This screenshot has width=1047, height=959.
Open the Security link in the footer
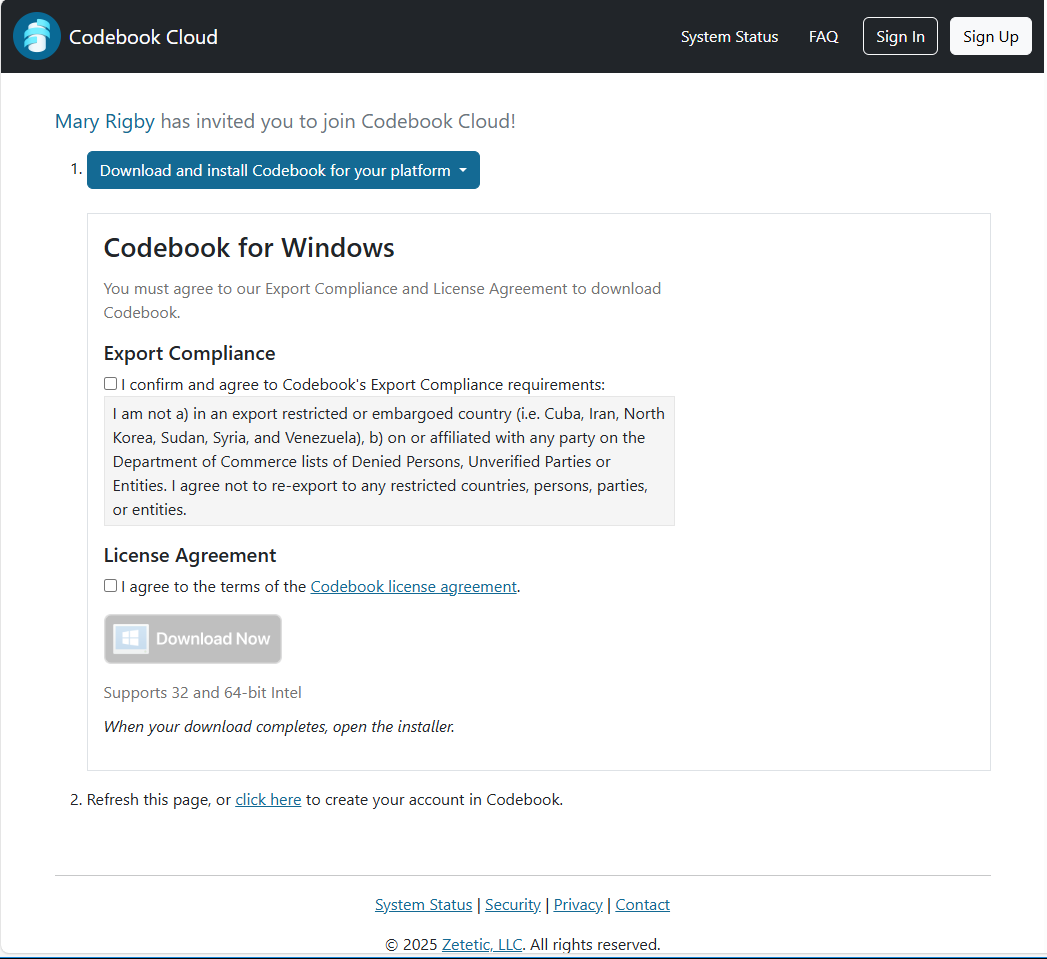pyautogui.click(x=512, y=904)
